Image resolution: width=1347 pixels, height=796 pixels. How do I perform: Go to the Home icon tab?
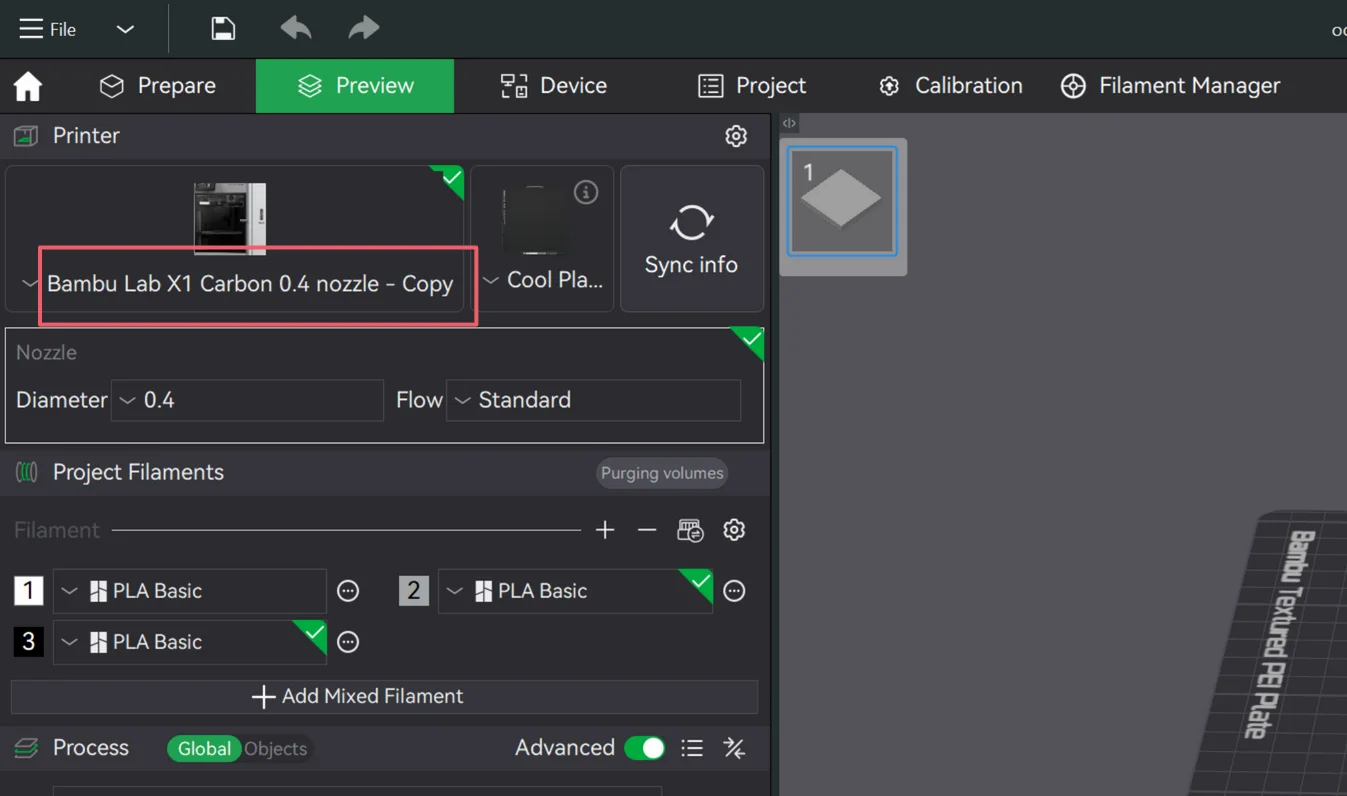[x=28, y=86]
